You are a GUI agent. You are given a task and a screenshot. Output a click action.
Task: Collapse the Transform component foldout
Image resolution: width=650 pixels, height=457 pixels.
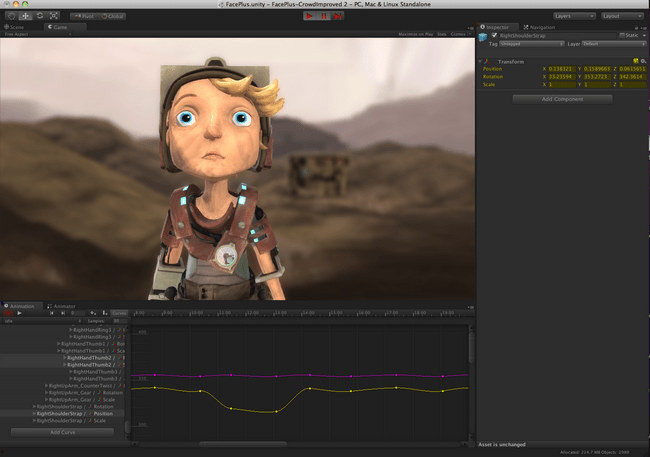[x=481, y=61]
